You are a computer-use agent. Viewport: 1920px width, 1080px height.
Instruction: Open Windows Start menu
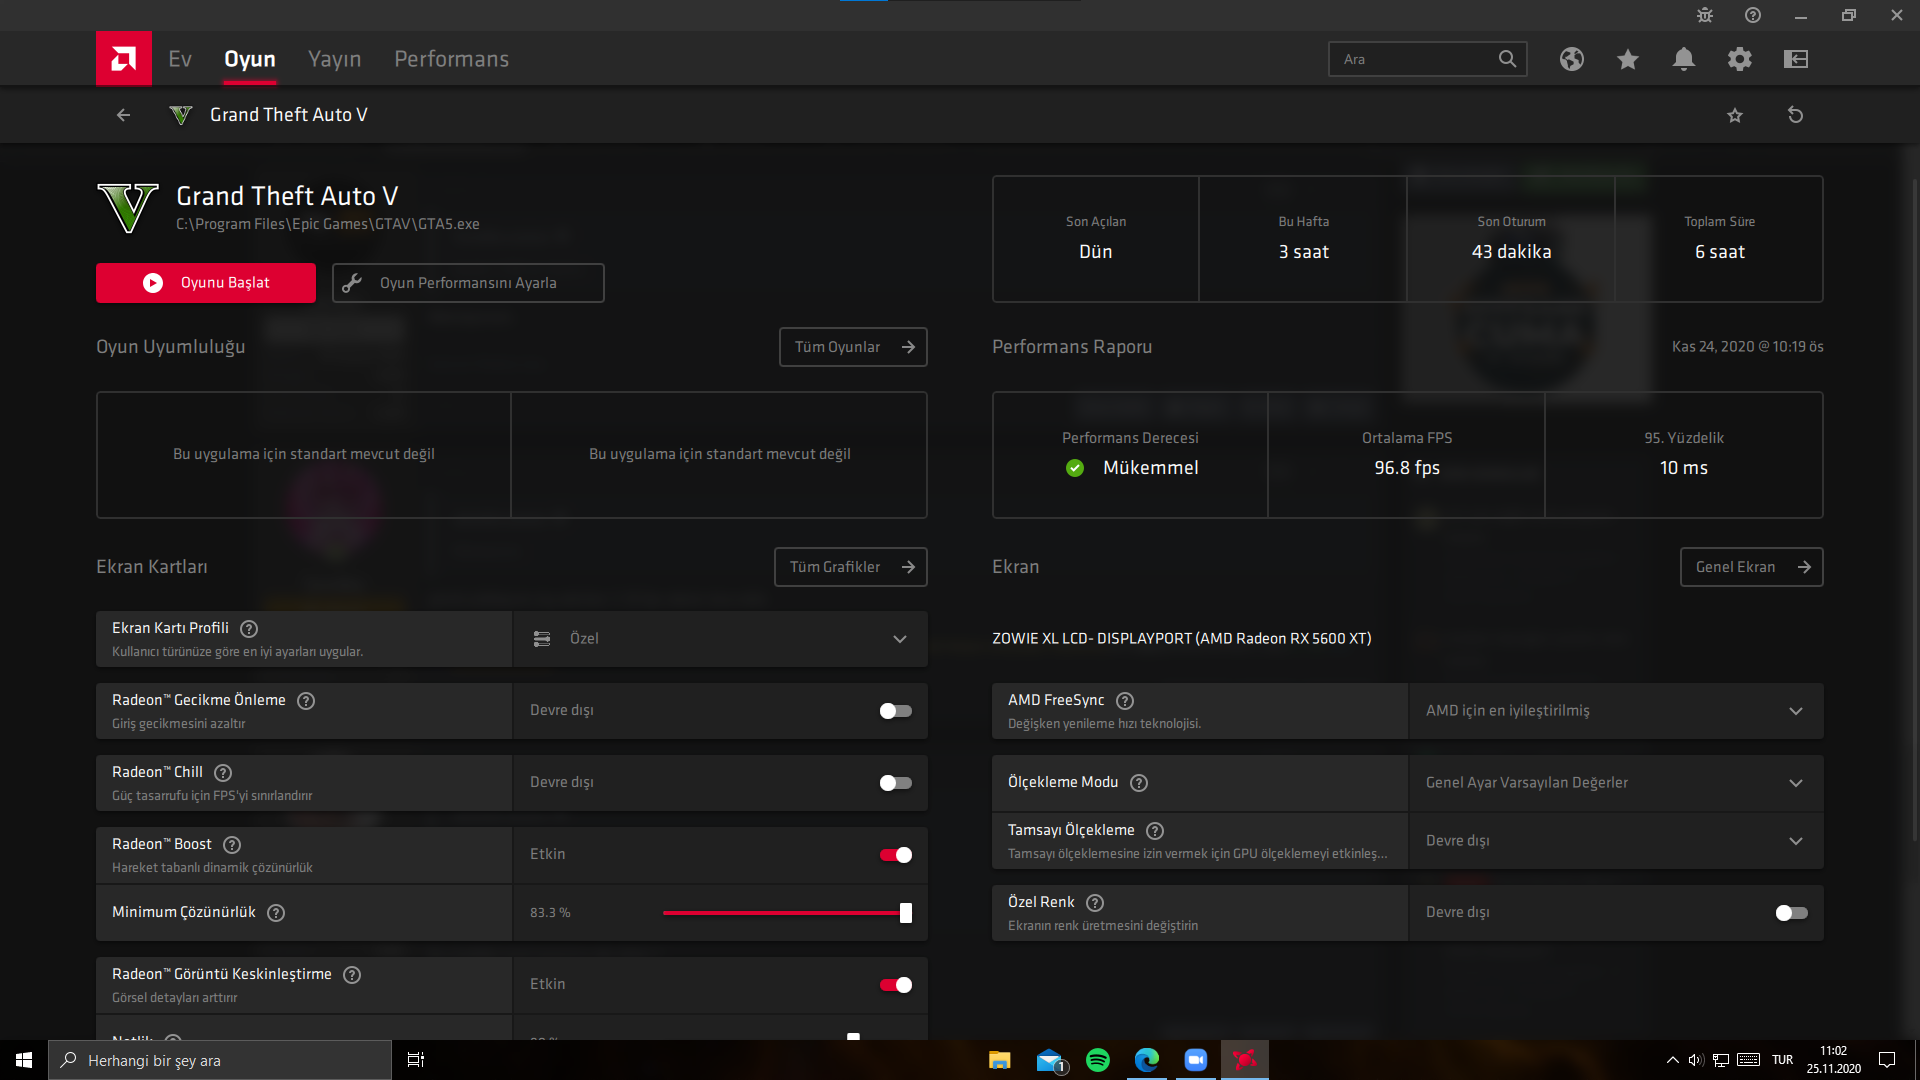click(24, 1060)
